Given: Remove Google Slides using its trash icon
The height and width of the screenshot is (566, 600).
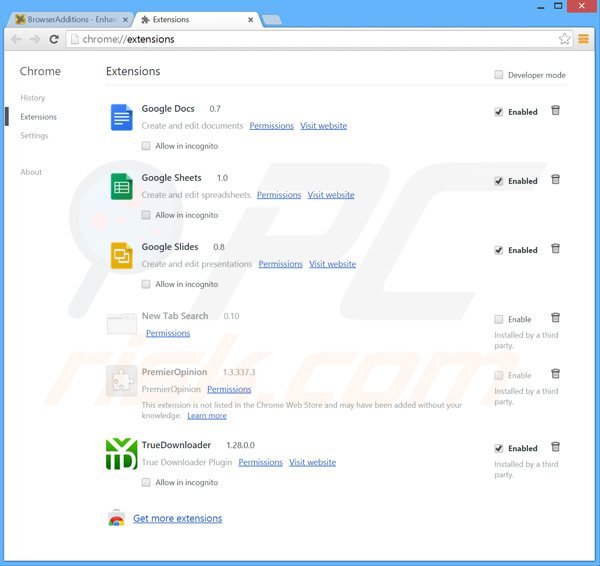Looking at the screenshot, I should point(555,249).
